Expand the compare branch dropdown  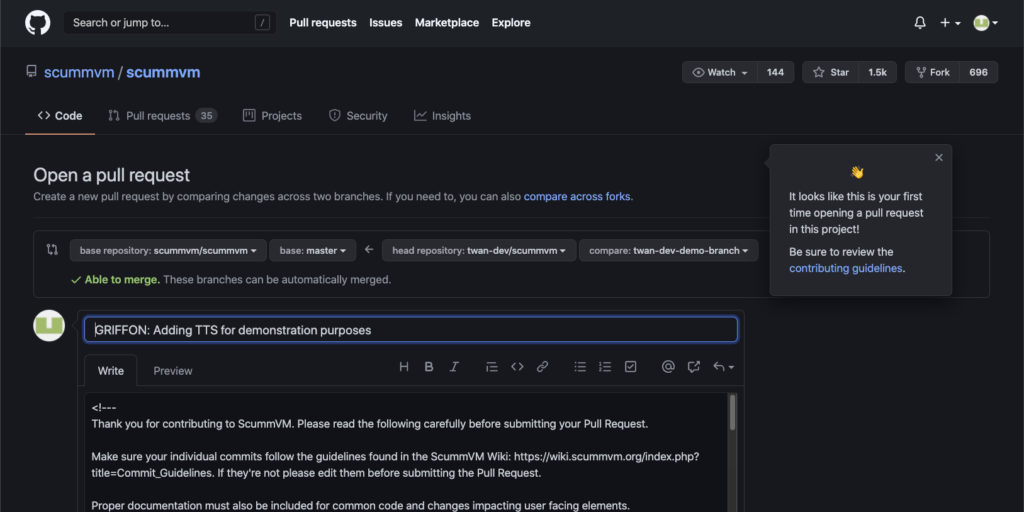click(x=668, y=250)
